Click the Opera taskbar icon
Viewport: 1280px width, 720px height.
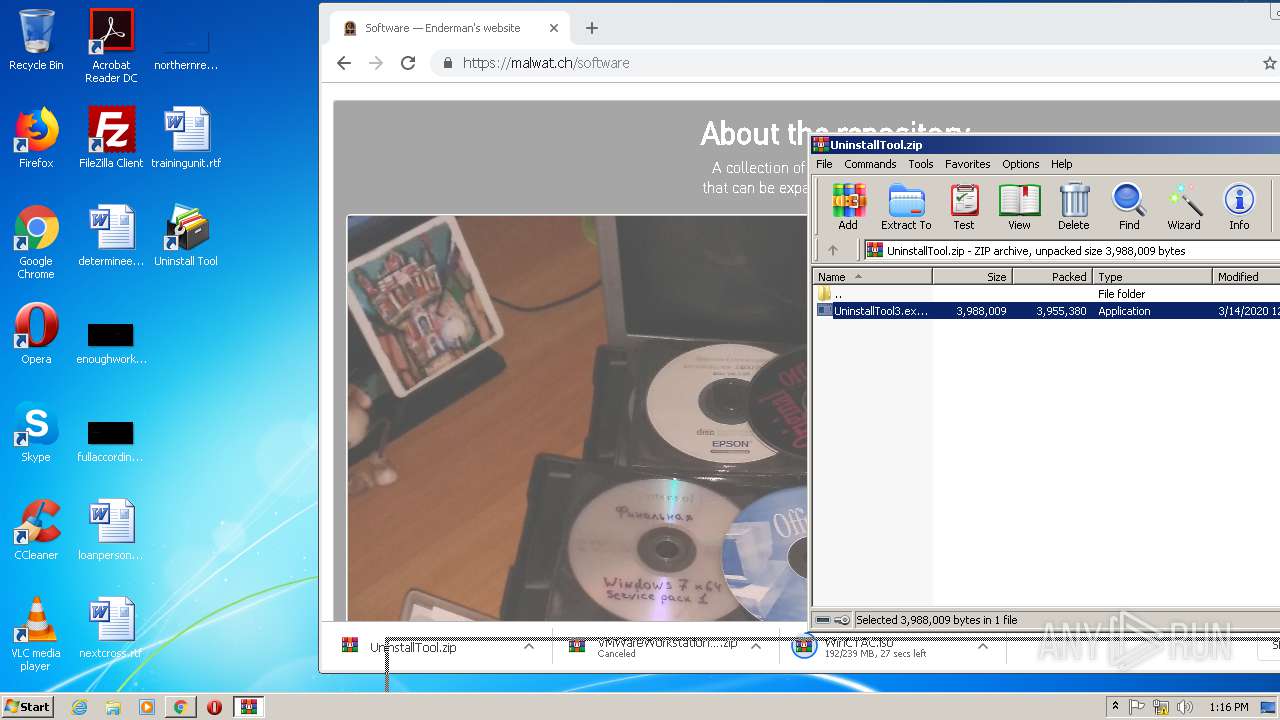click(x=214, y=707)
